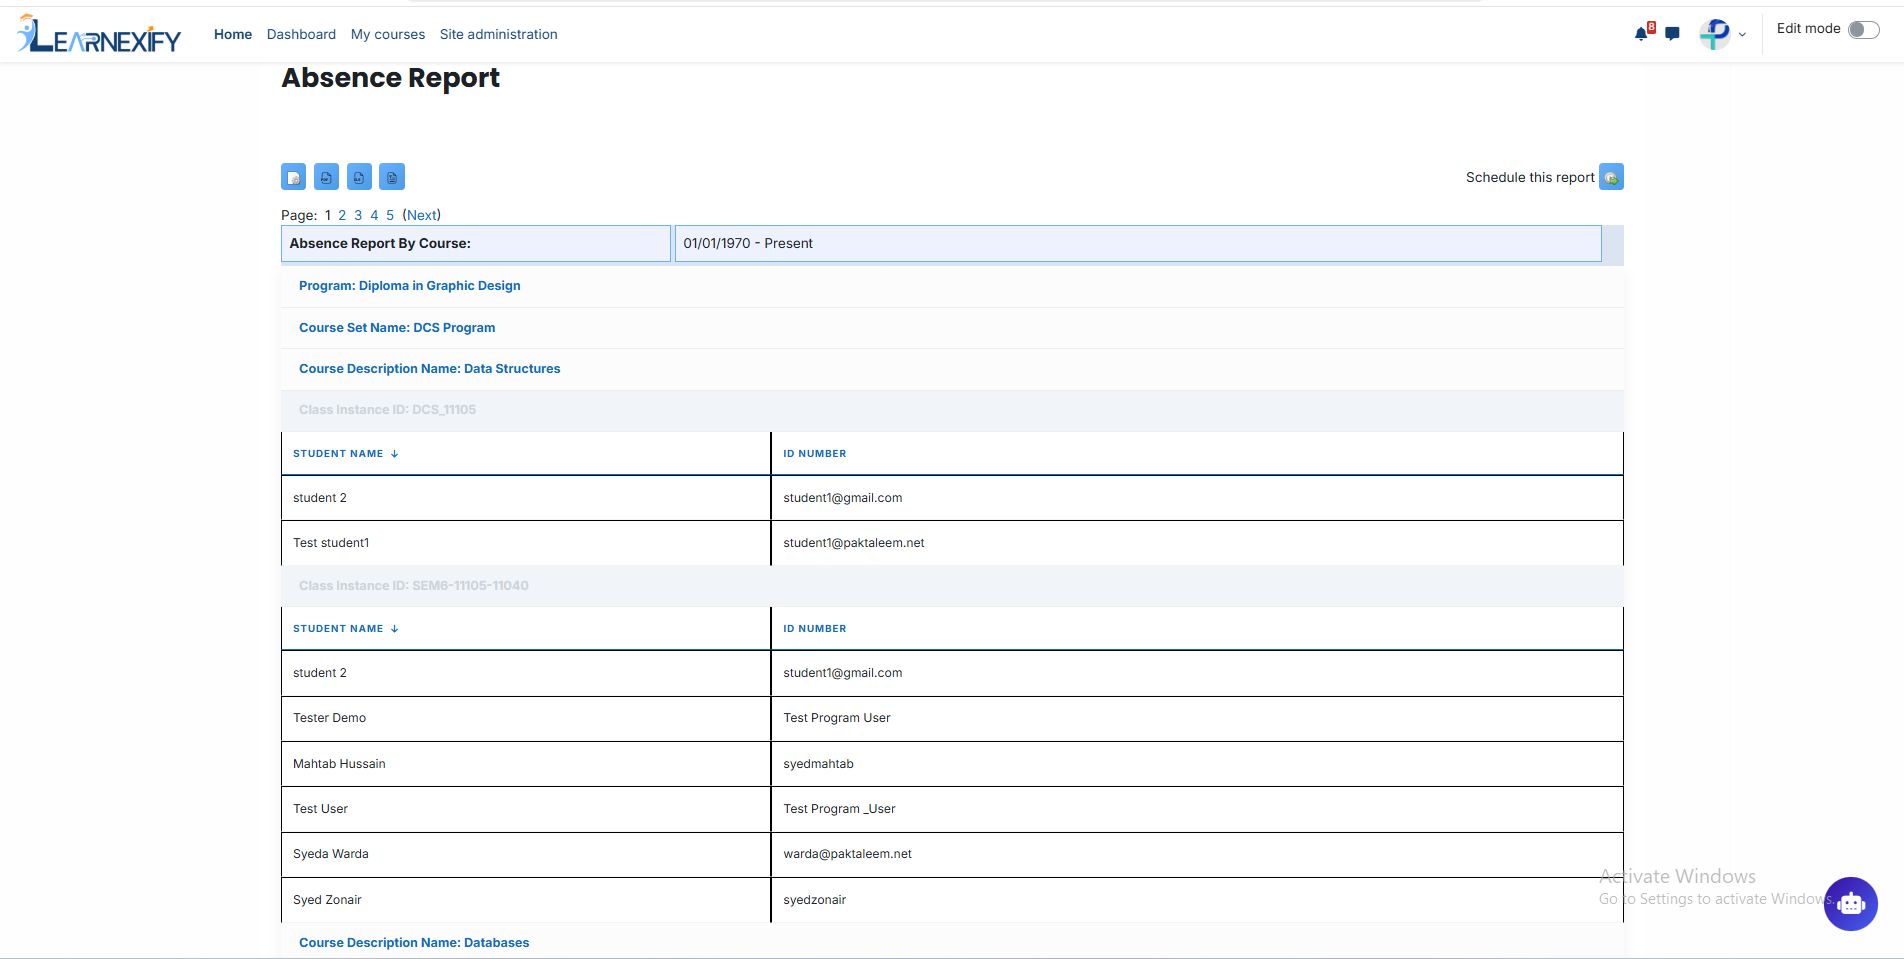Click the fourth export document icon
Viewport: 1904px width, 959px height.
coord(392,177)
